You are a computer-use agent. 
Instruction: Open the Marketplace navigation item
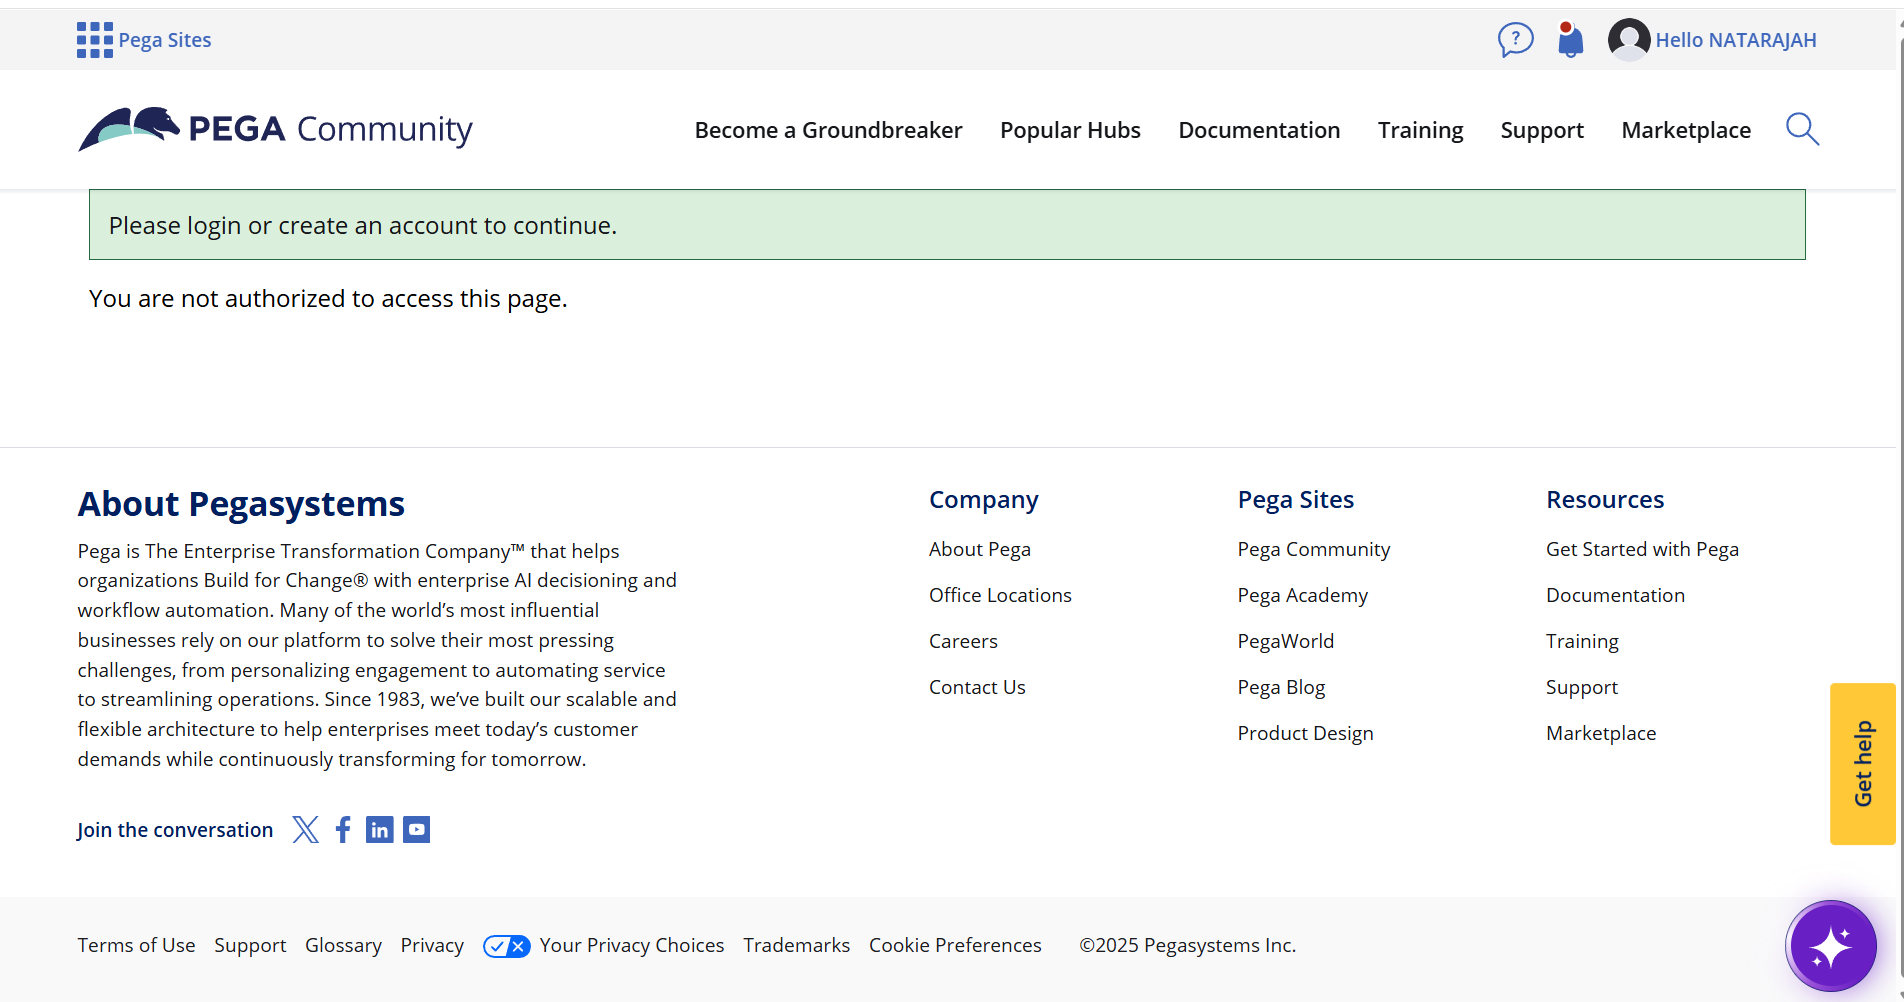(1685, 129)
